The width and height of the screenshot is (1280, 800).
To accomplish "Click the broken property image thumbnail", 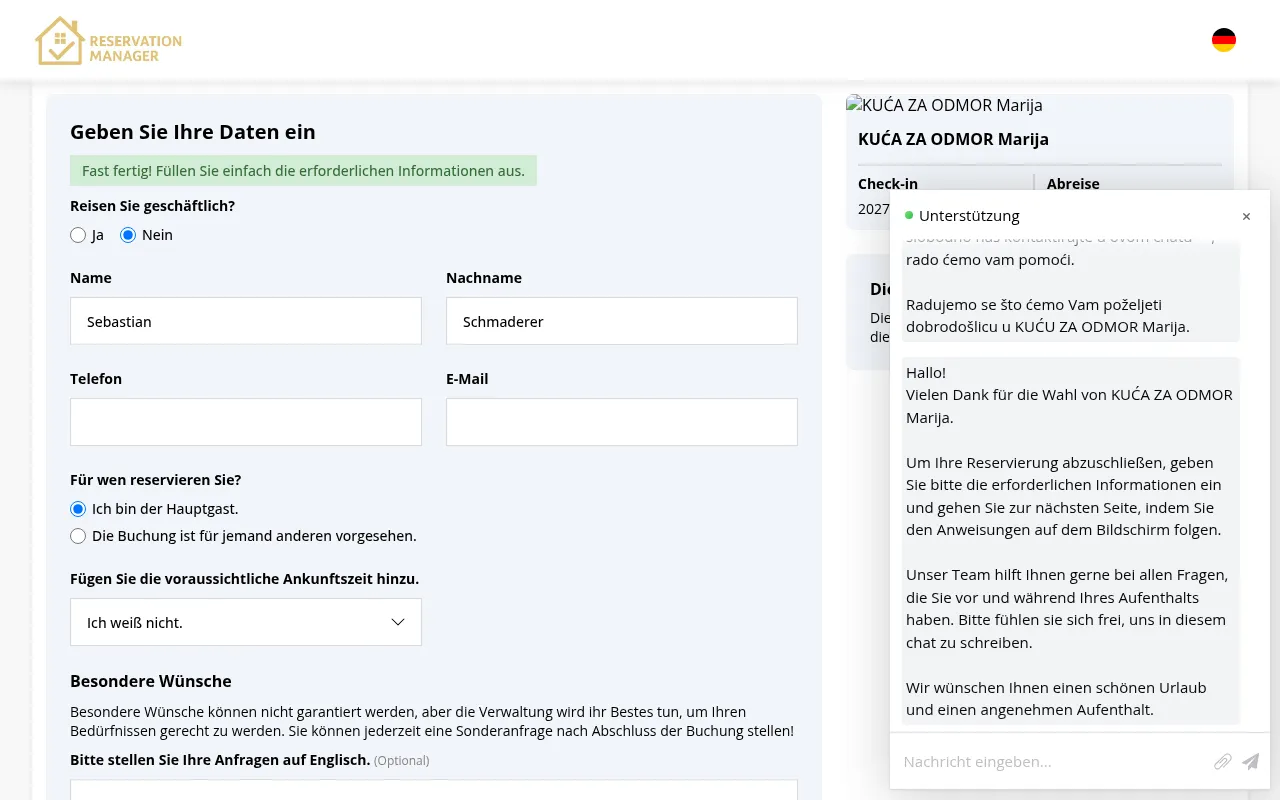I will pos(944,105).
